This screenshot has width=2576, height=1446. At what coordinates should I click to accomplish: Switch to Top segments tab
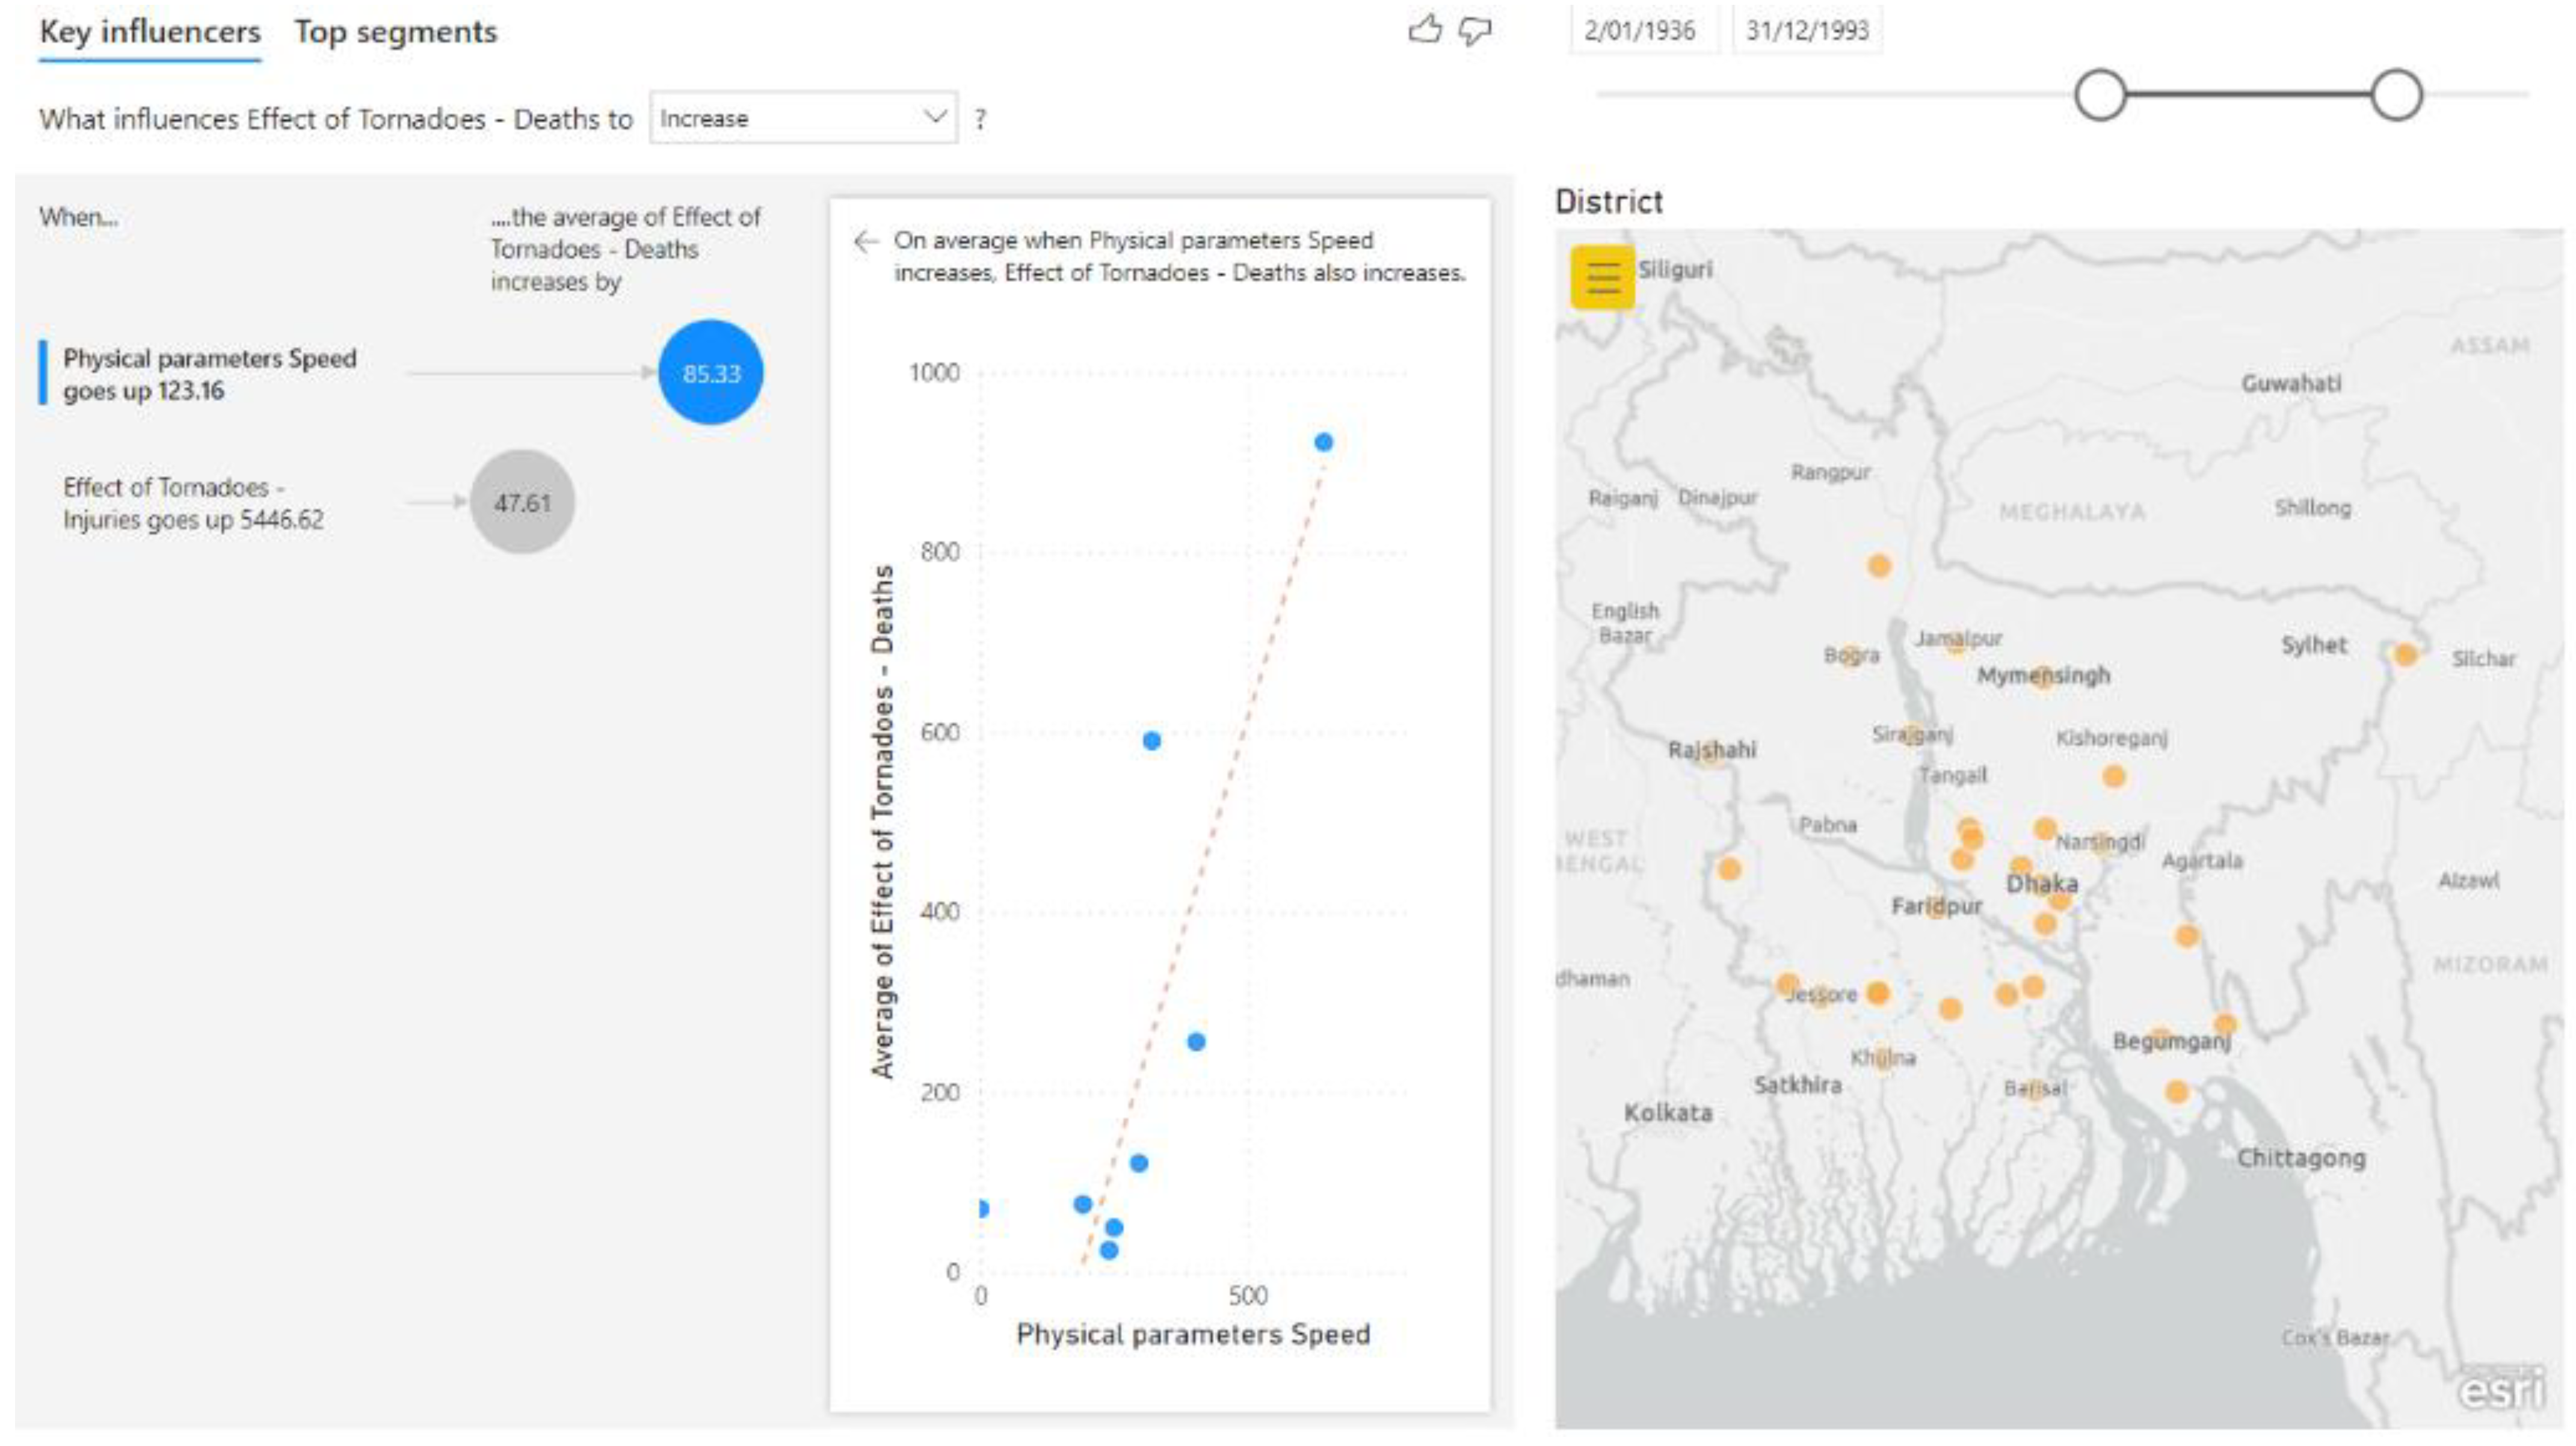click(395, 32)
